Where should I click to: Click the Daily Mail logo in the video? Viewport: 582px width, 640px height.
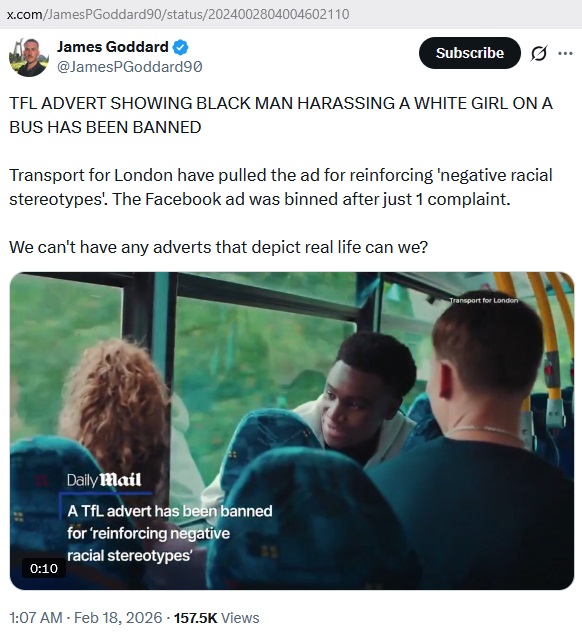tap(104, 480)
